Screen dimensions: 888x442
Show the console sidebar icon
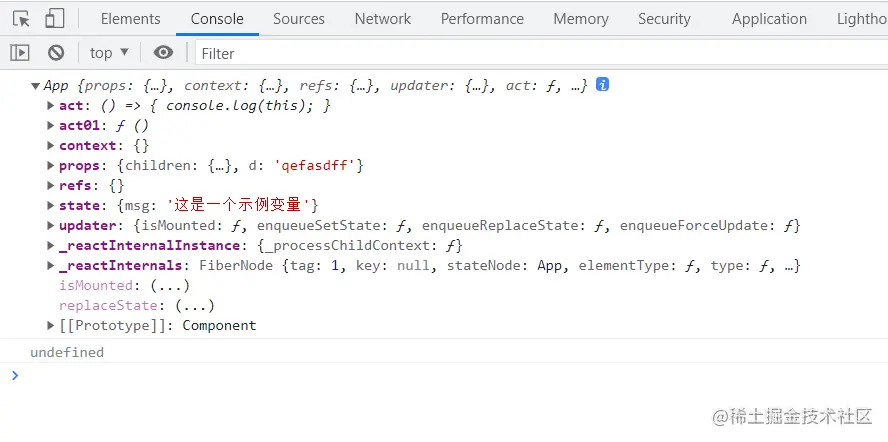click(20, 53)
